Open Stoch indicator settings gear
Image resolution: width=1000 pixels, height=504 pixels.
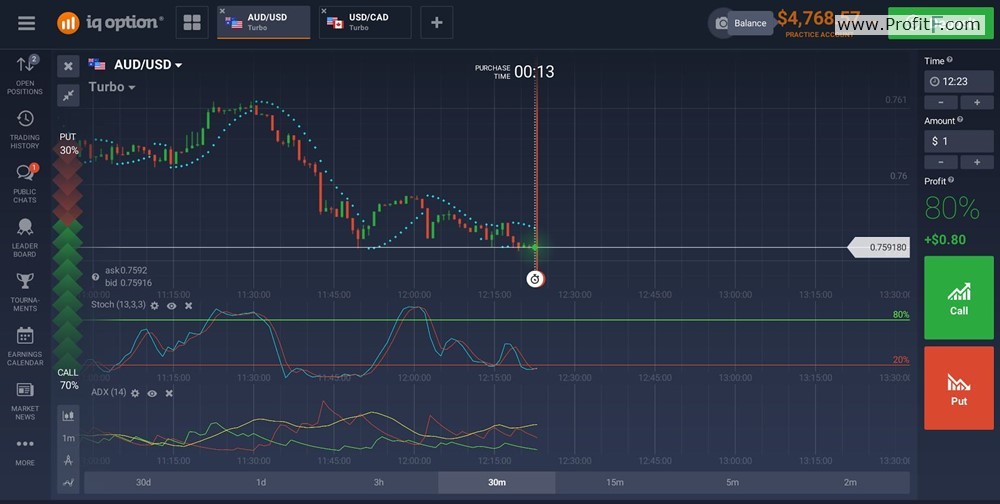point(154,306)
